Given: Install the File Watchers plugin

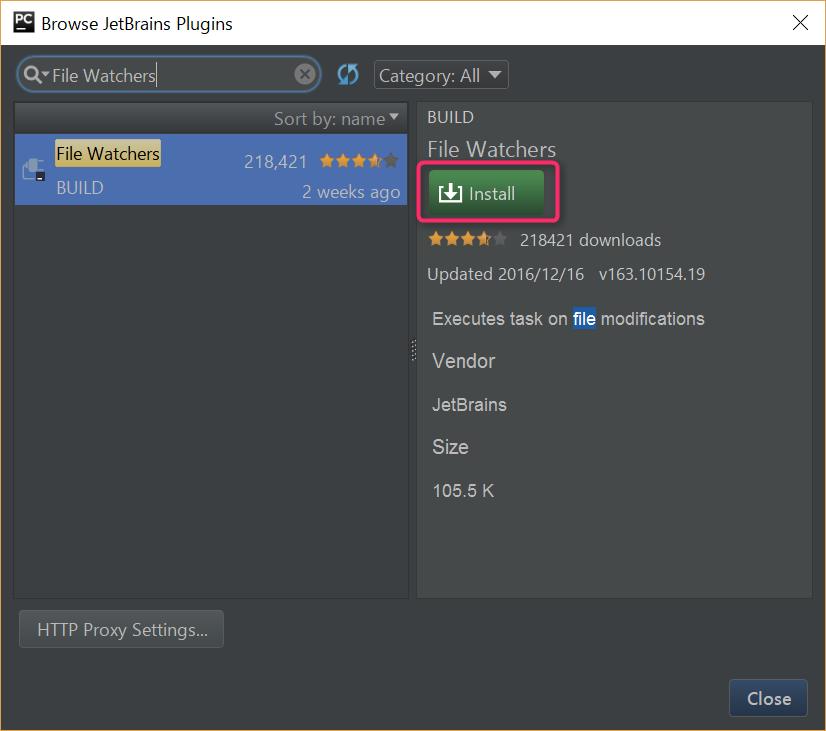Looking at the screenshot, I should (x=486, y=193).
